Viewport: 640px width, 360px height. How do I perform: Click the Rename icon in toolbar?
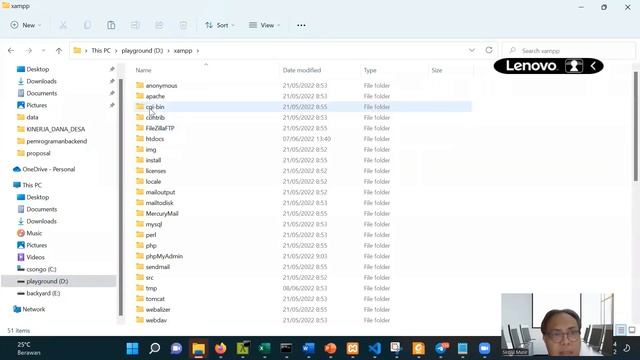(135, 25)
